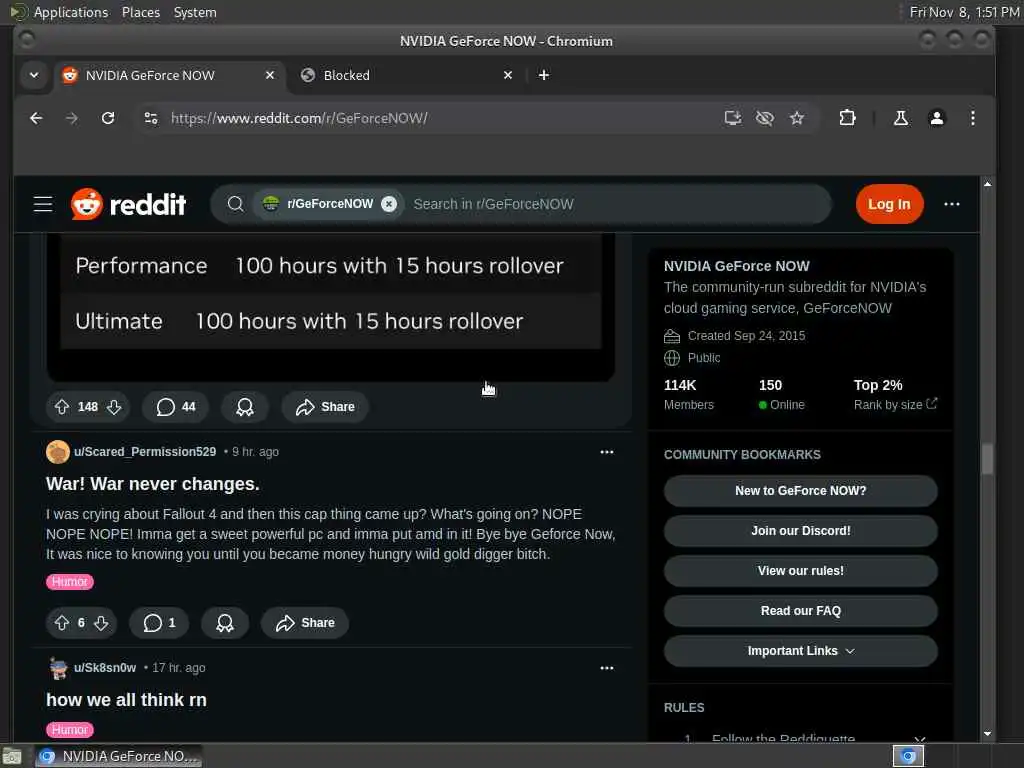Give award on the 148-vote post
1024x768 pixels.
point(245,407)
